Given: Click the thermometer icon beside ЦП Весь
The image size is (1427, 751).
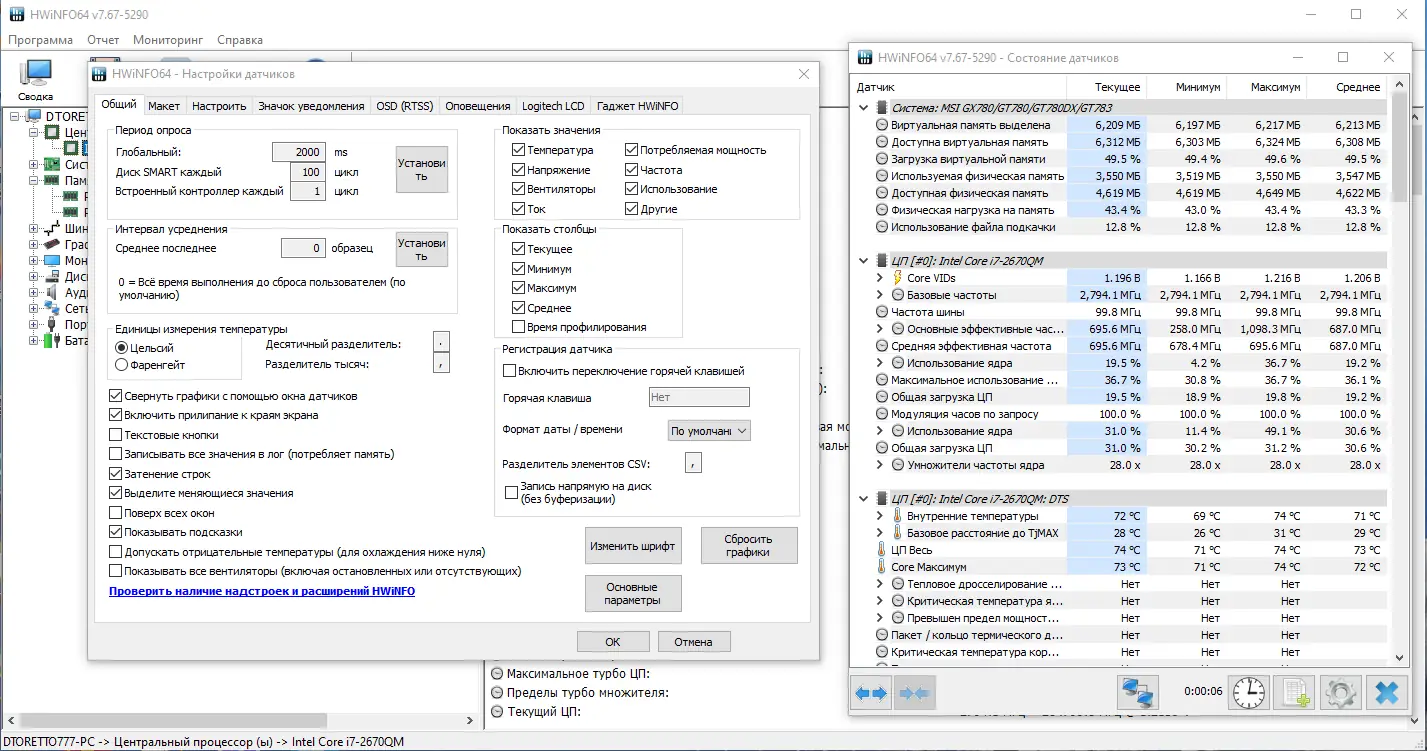Looking at the screenshot, I should click(x=882, y=550).
